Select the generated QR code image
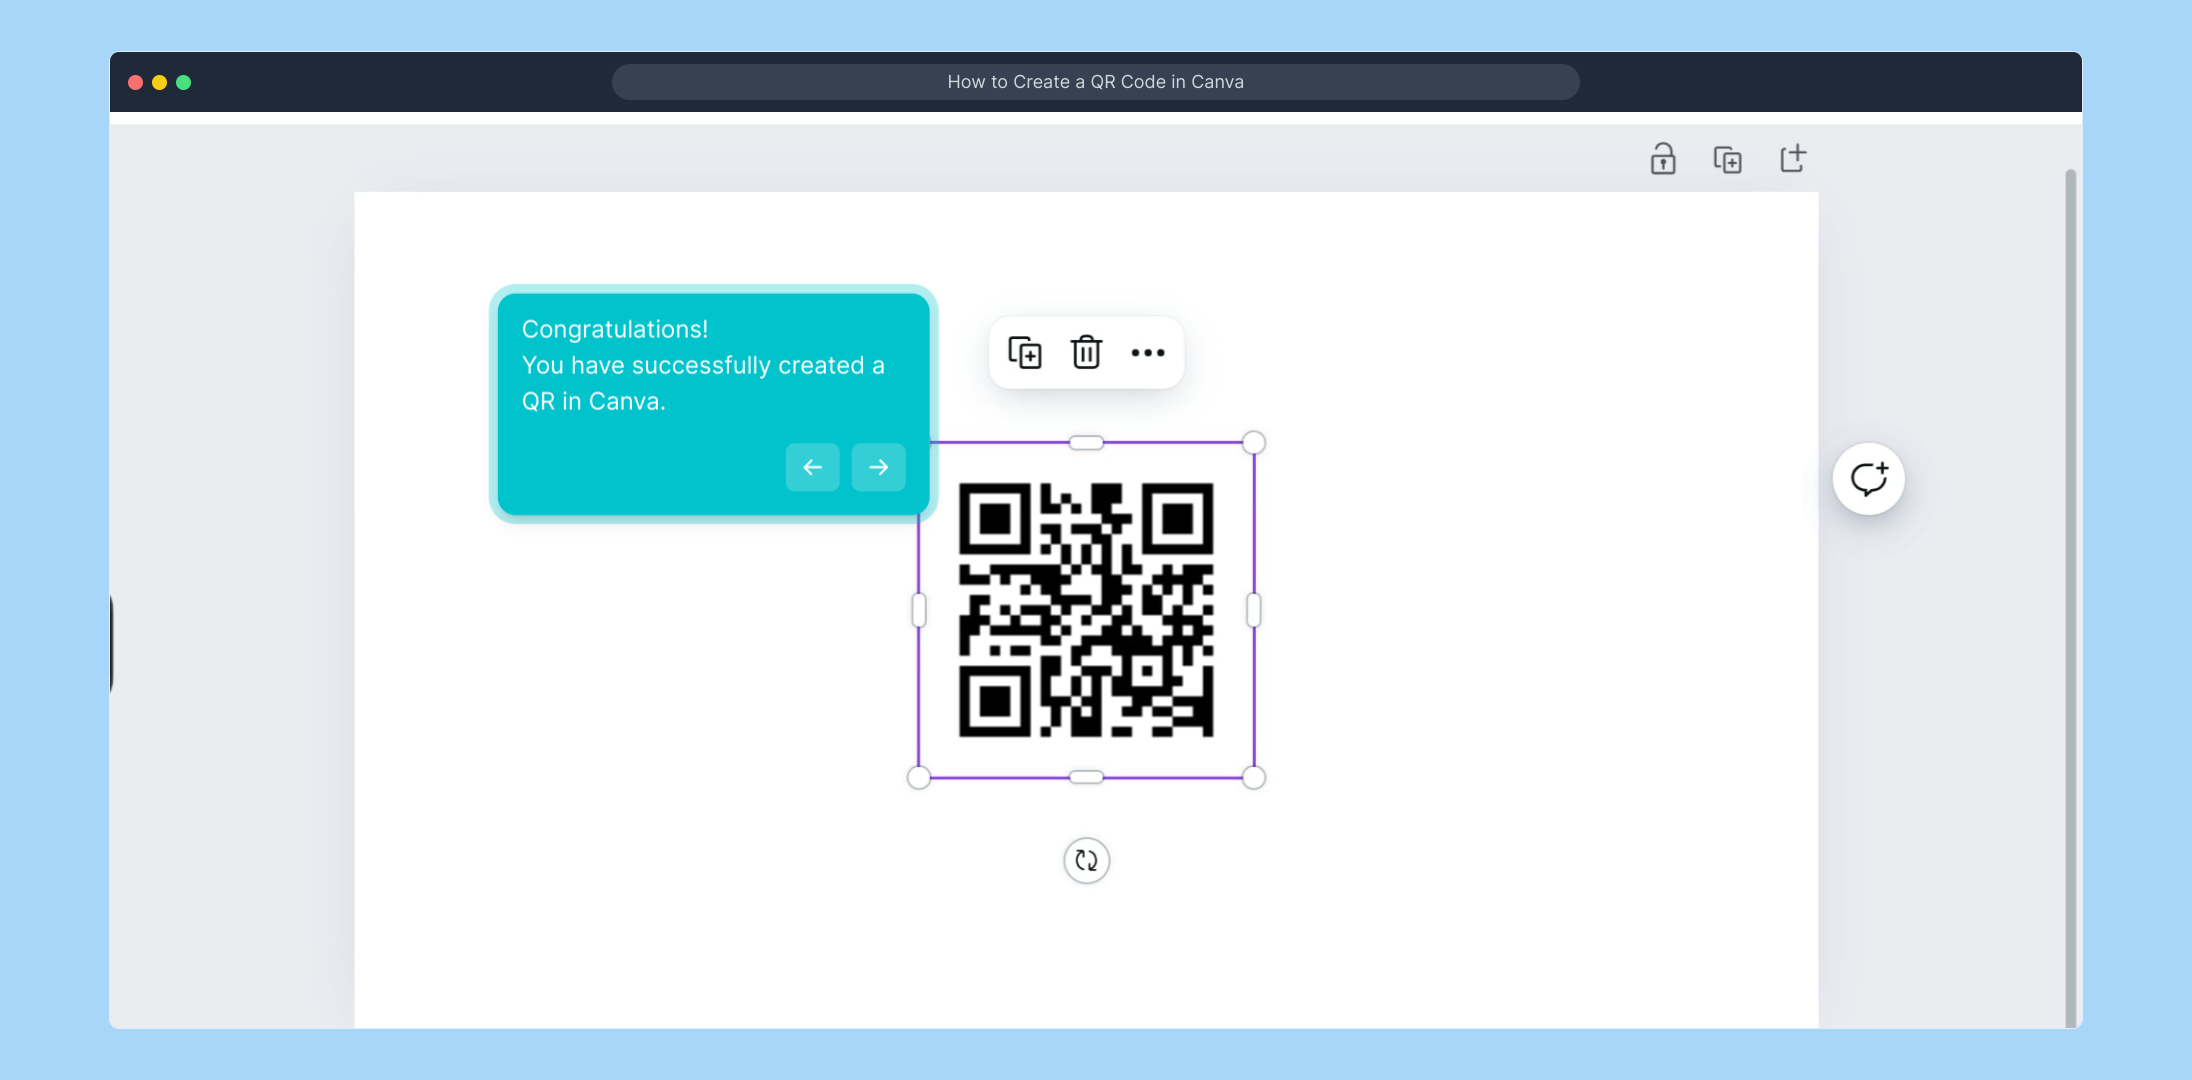 (1086, 610)
